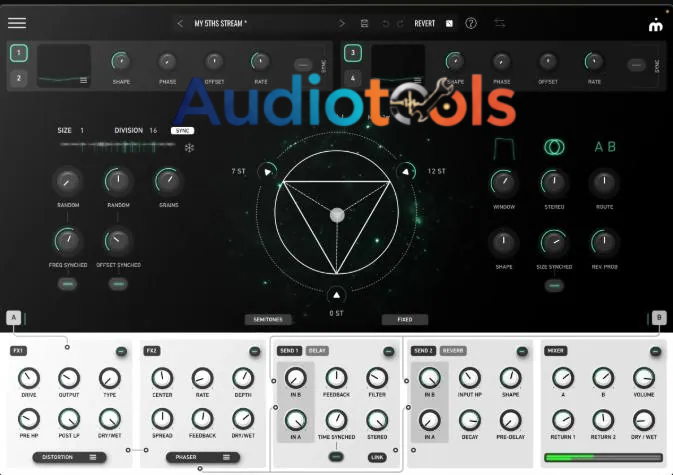Click the LINK button in SEND 1
This screenshot has height=475, width=673.
377,457
